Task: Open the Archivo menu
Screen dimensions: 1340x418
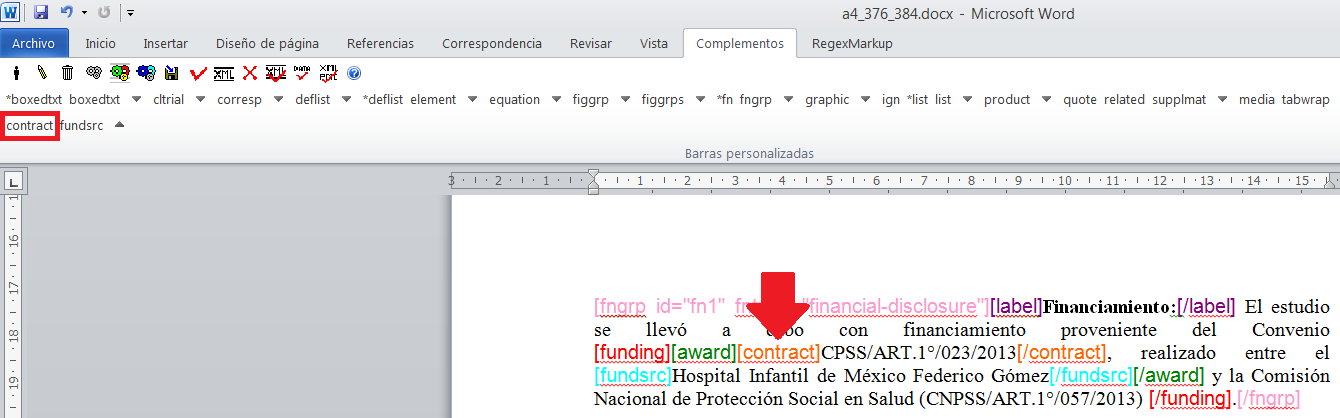Action: [x=35, y=44]
